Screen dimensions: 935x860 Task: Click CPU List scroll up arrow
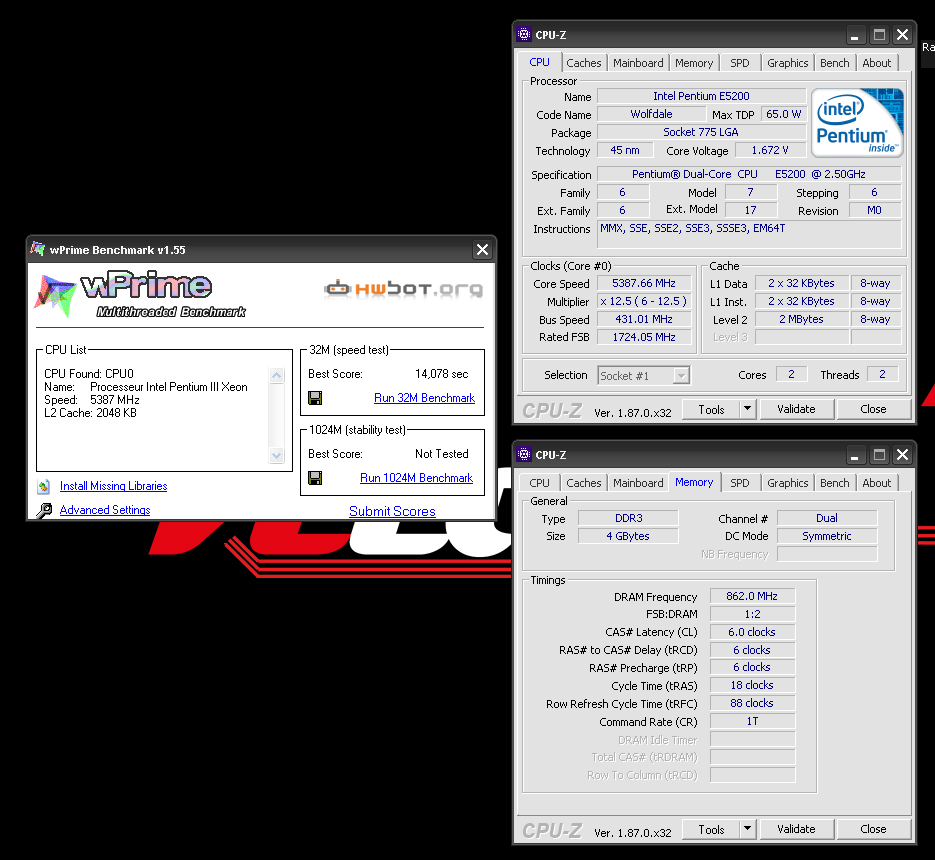[x=276, y=376]
